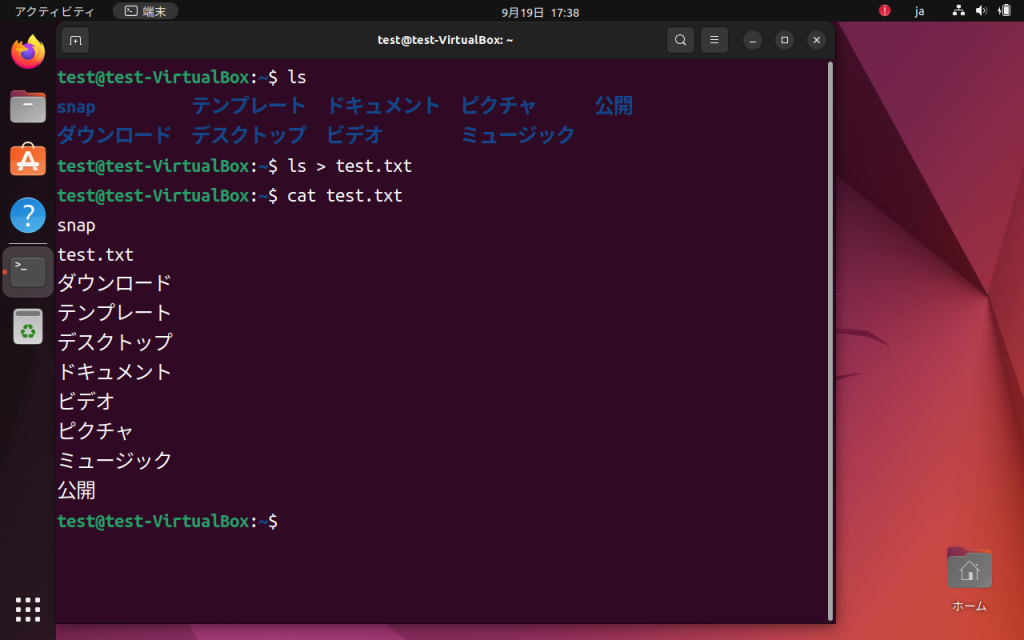Click the white 公開 line in cat output
Screen dimensions: 1024x640
pos(76,490)
